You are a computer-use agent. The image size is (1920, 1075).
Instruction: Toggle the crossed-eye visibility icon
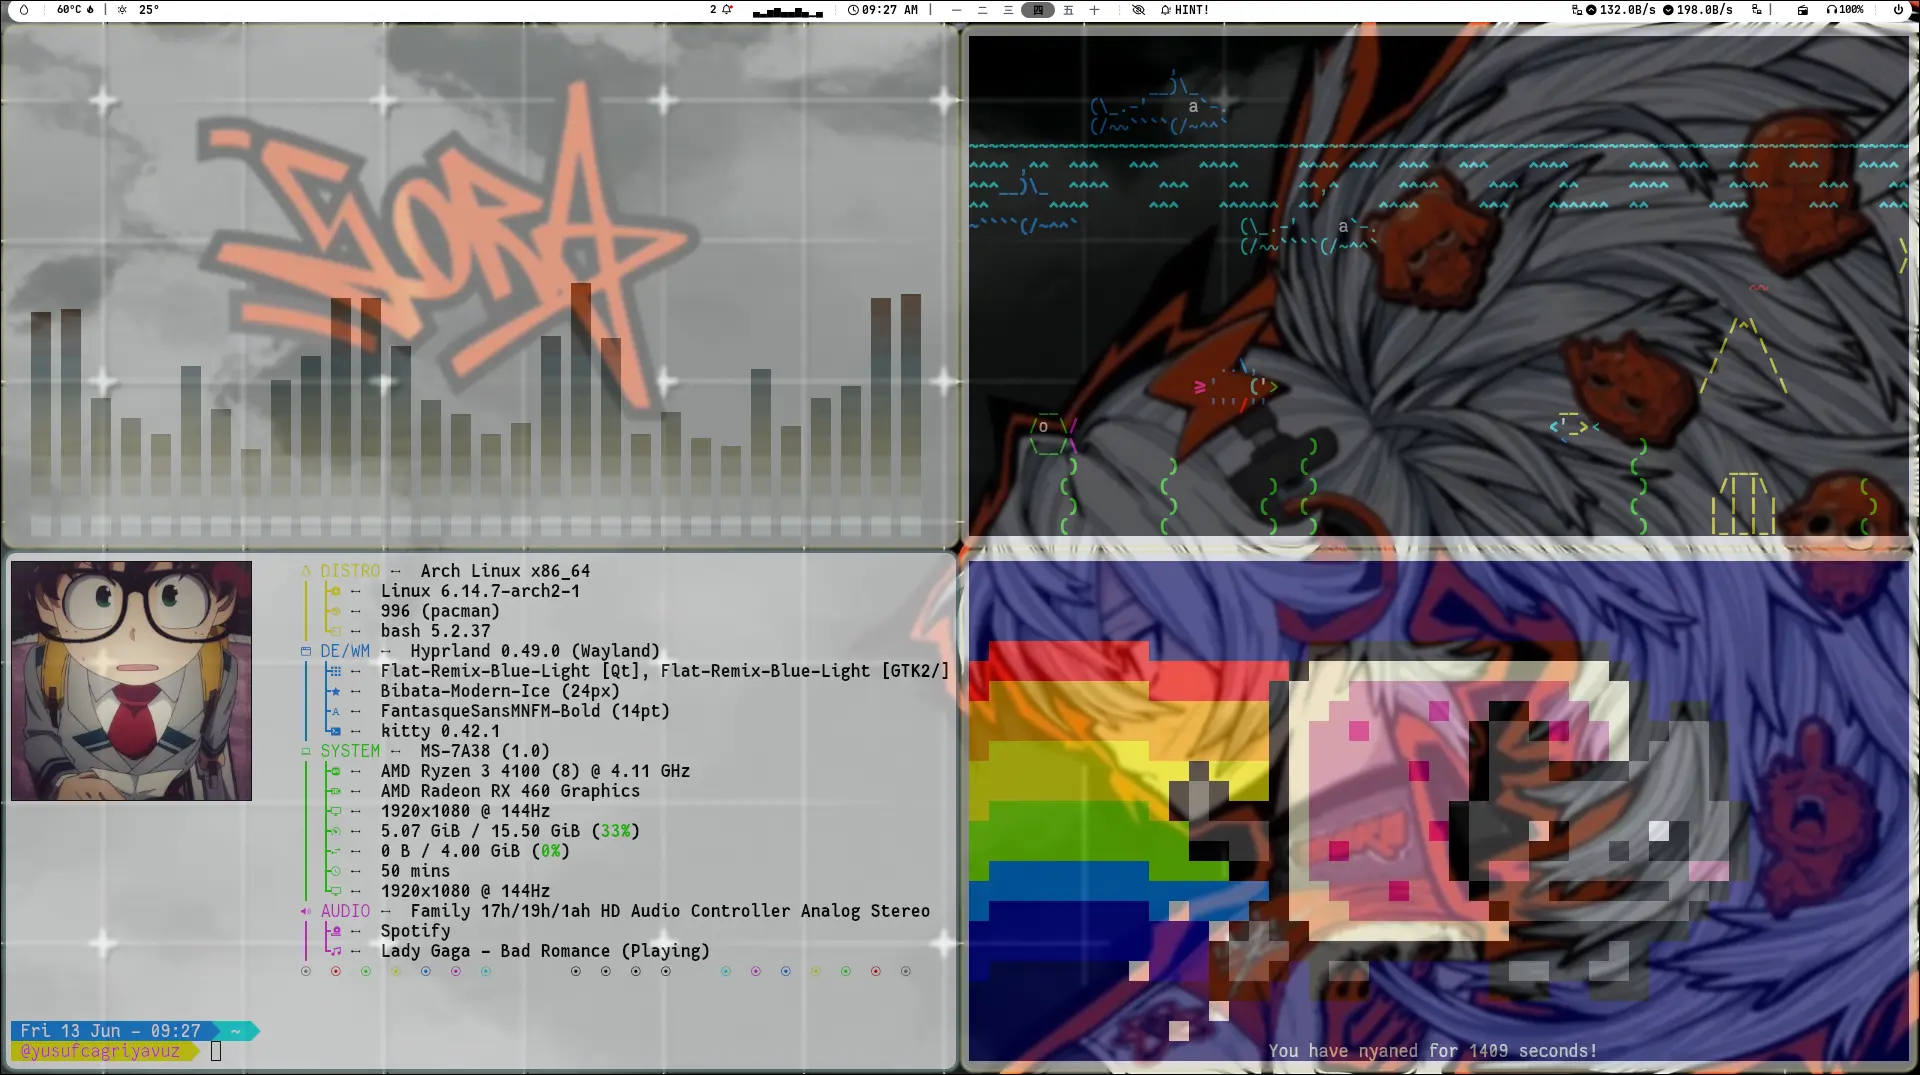(x=1138, y=10)
